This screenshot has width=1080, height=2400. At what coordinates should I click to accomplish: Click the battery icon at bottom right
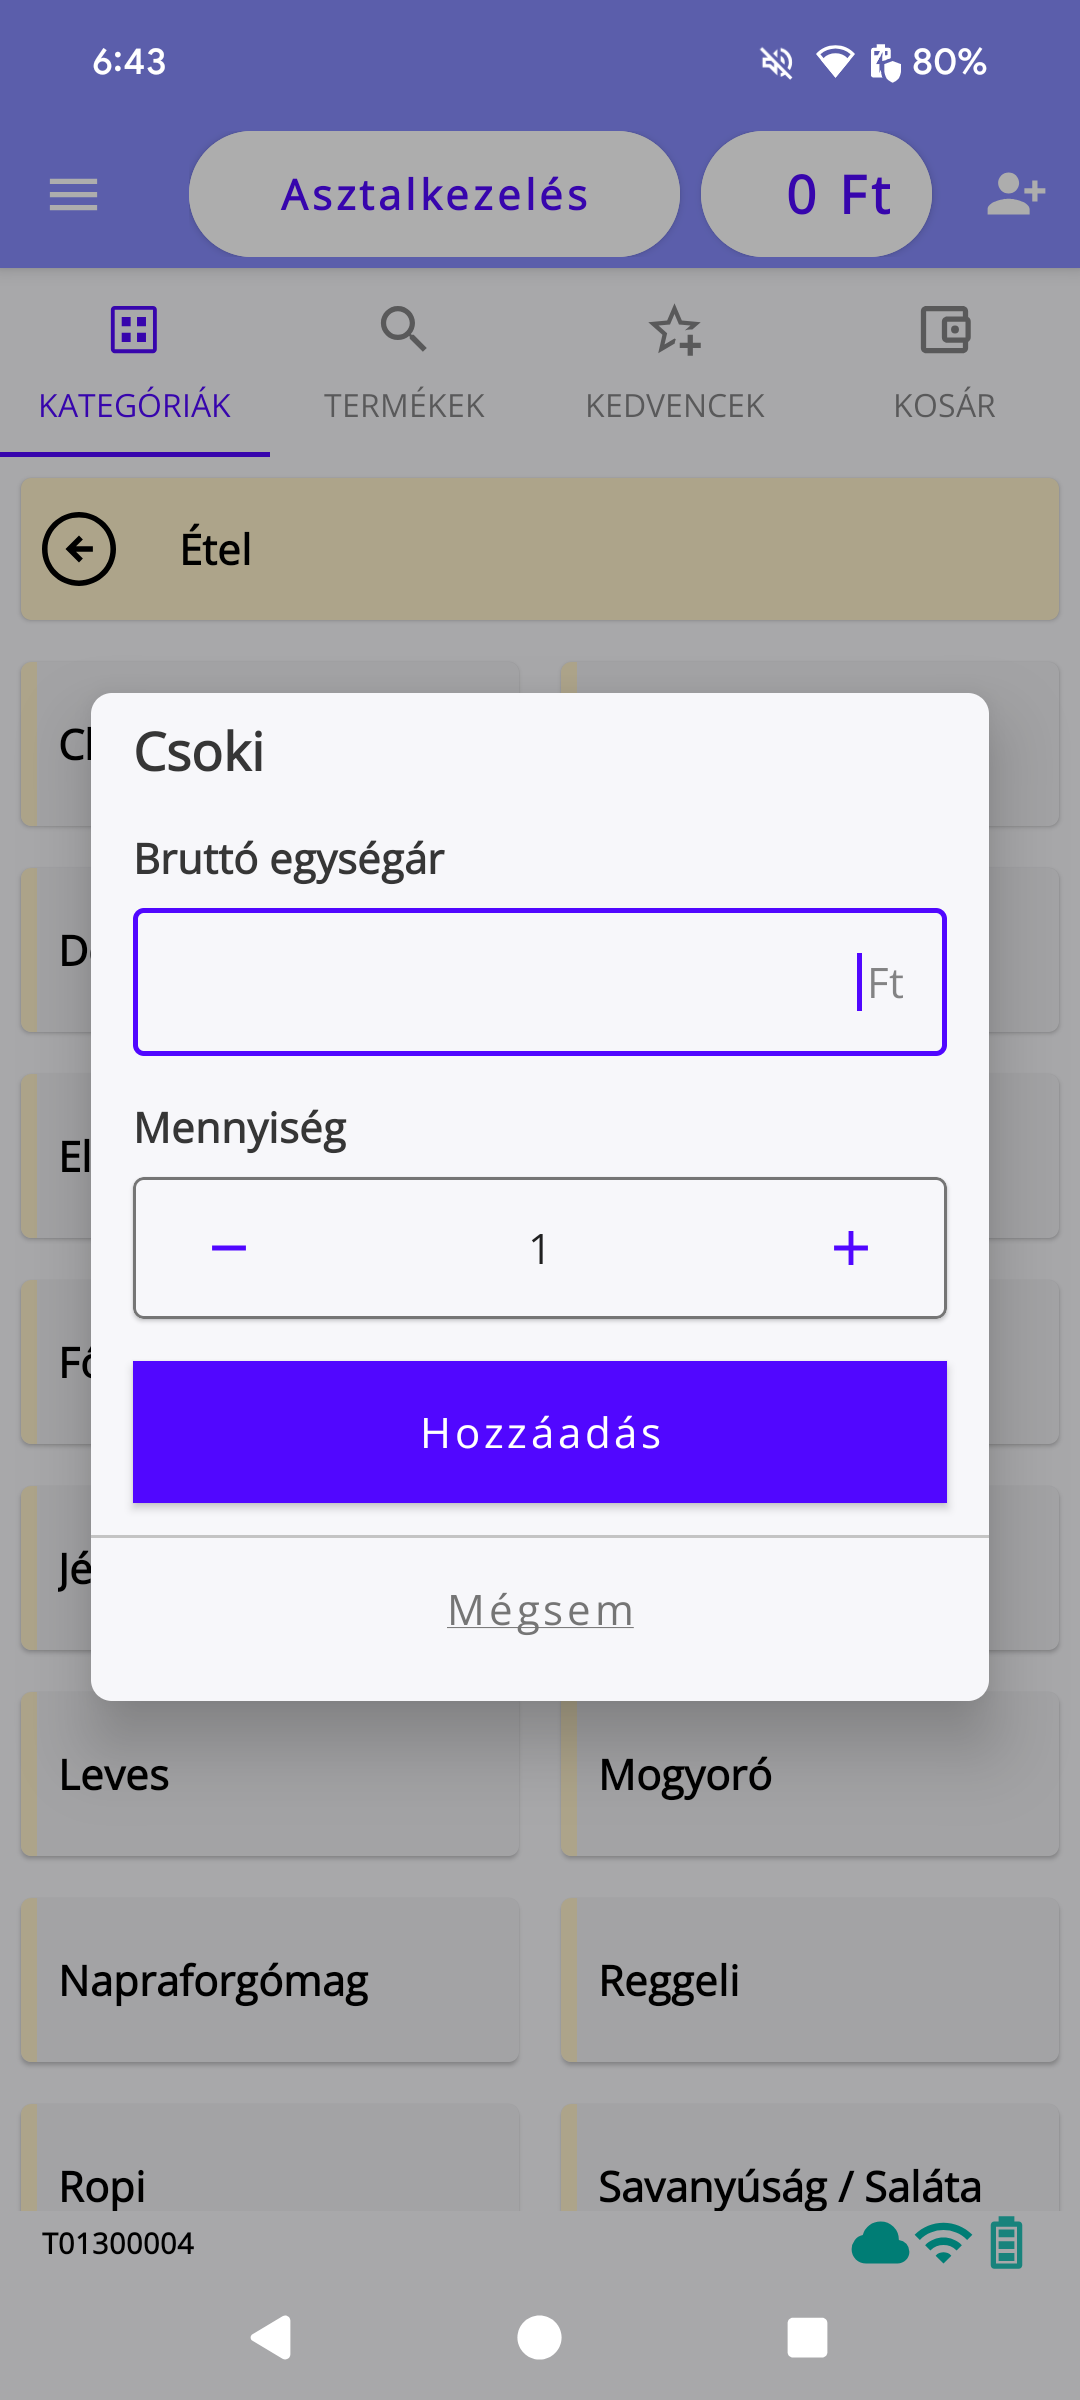[x=1006, y=2243]
